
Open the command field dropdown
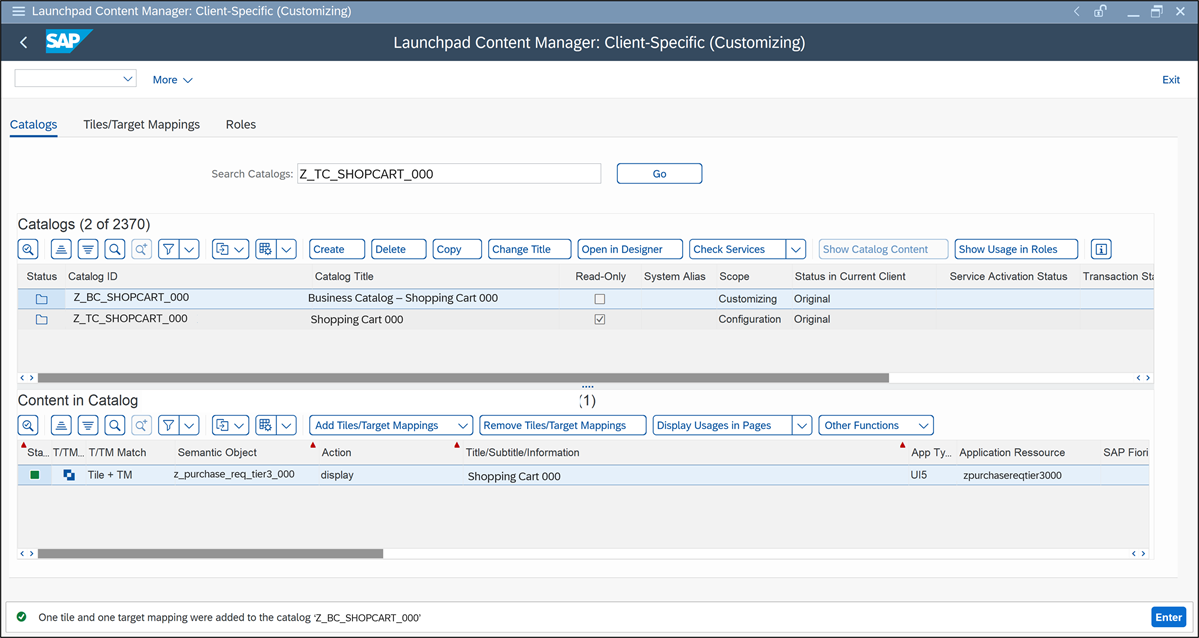pos(128,79)
